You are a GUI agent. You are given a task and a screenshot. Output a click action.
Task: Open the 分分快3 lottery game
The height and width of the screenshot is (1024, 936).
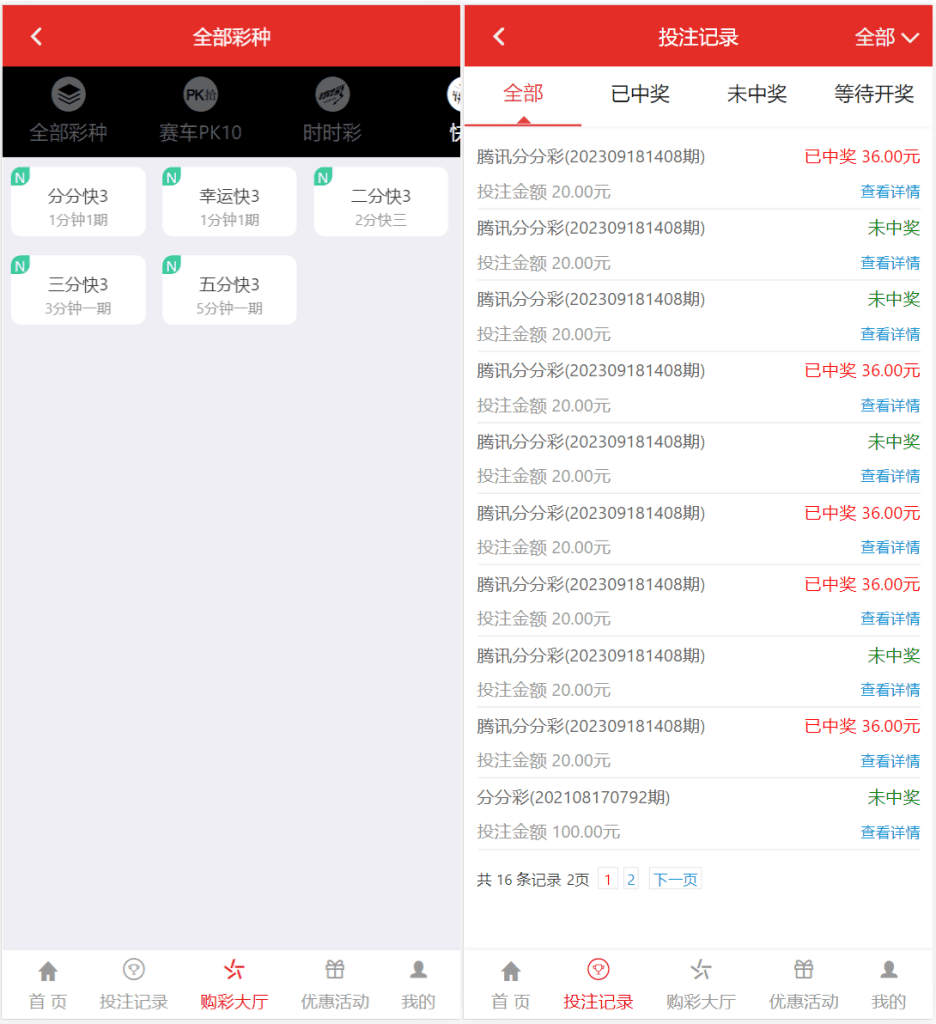(78, 202)
